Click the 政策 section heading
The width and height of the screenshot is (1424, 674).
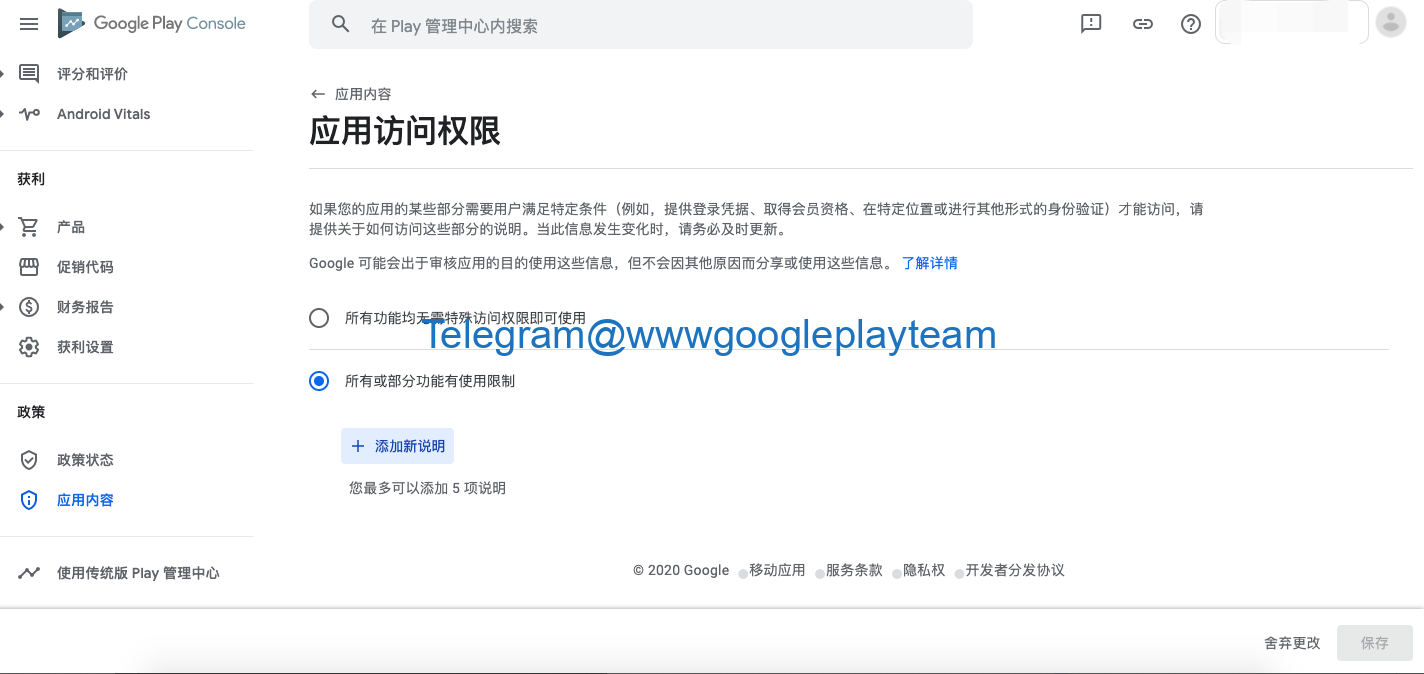click(31, 412)
